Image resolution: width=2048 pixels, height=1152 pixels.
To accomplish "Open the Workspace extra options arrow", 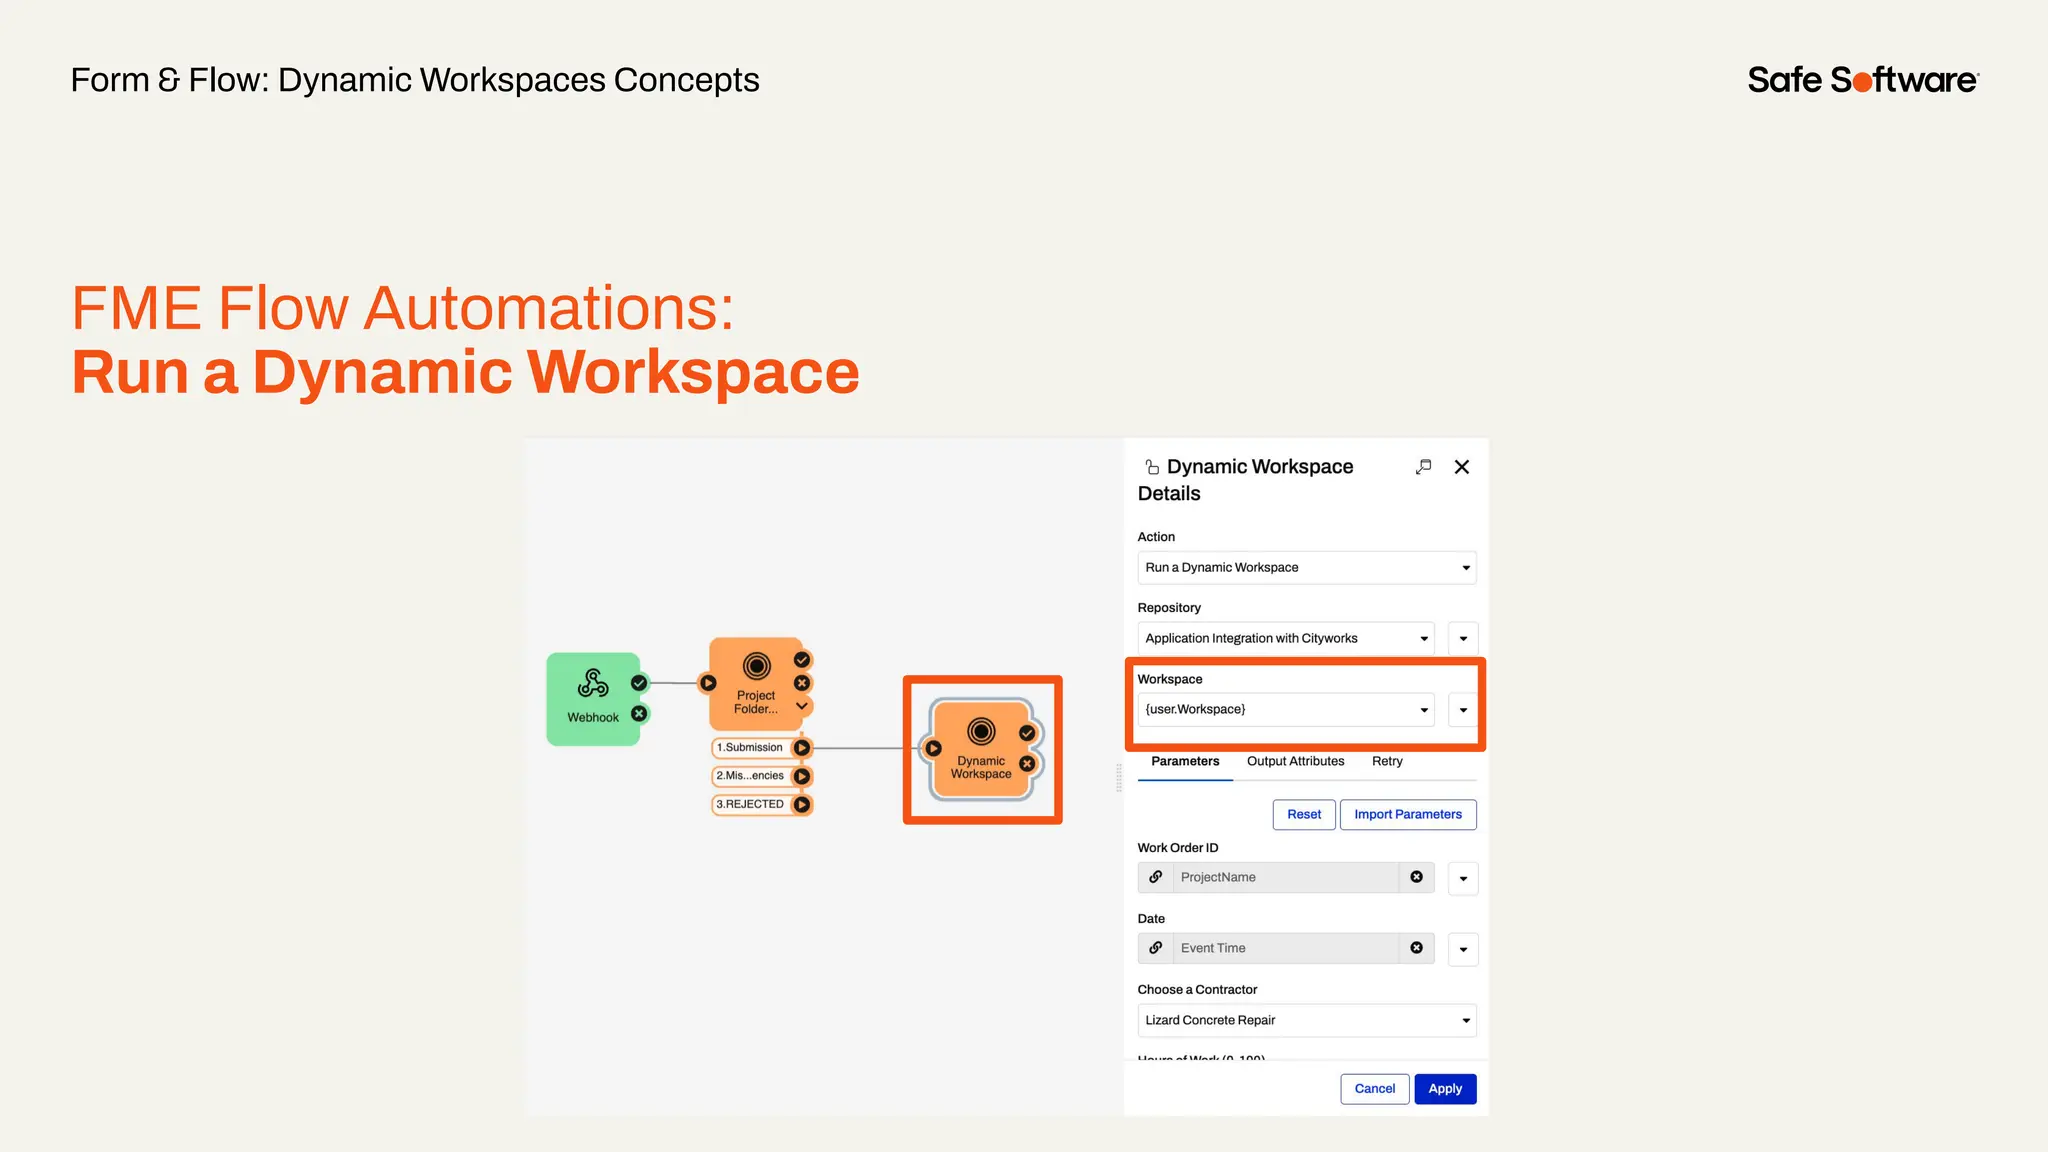I will pyautogui.click(x=1463, y=710).
